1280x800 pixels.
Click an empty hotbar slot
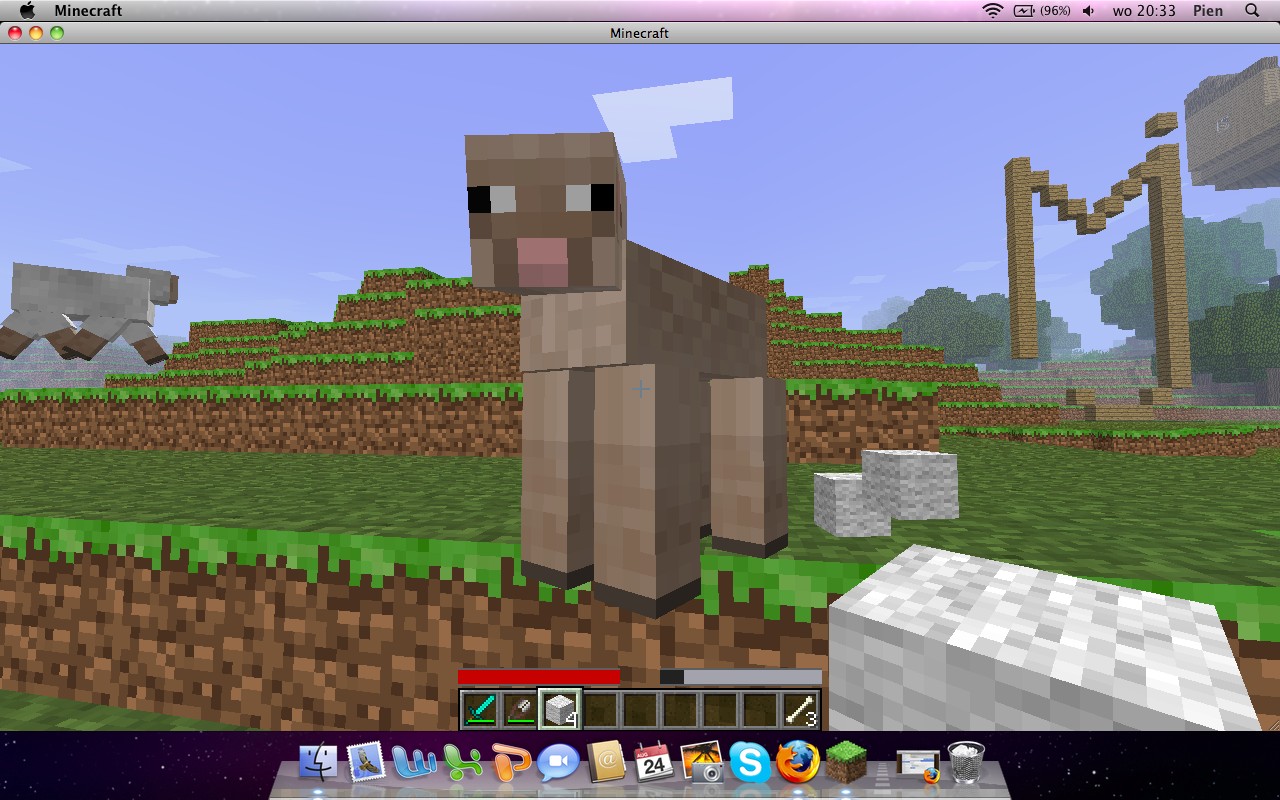[x=640, y=710]
